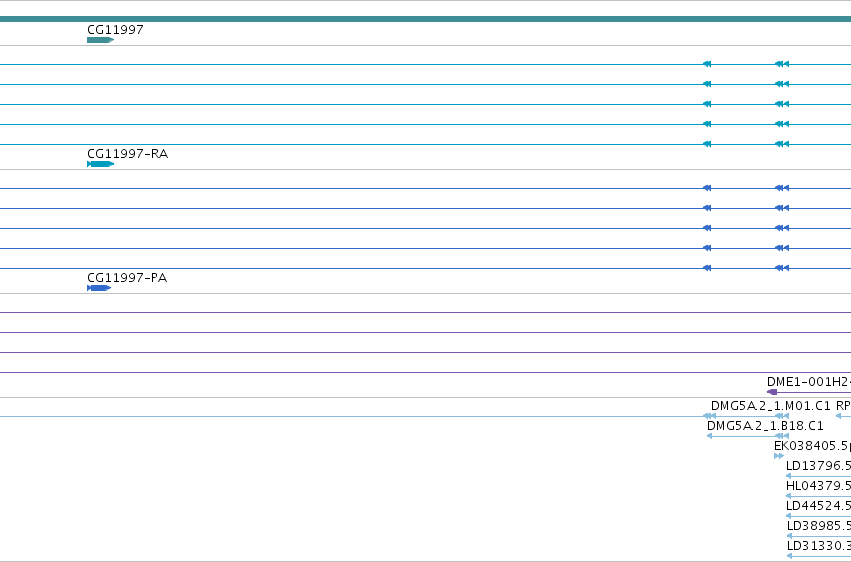Click the thick teal gene span bar
The image size is (851, 562).
pyautogui.click(x=426, y=19)
